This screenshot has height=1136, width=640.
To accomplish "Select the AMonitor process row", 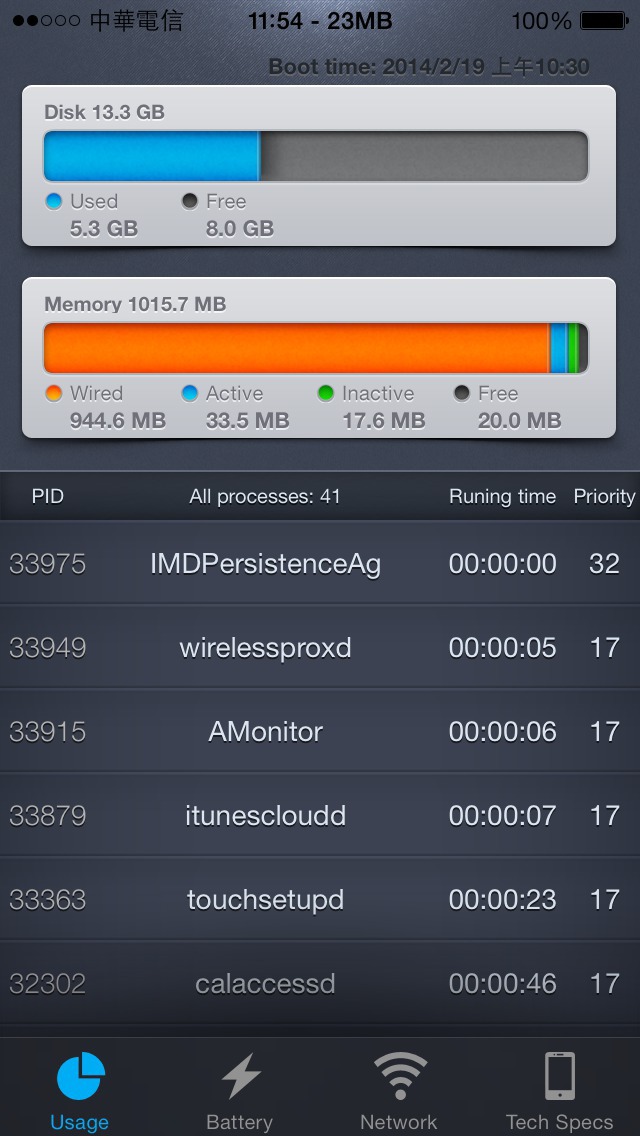I will tap(320, 731).
